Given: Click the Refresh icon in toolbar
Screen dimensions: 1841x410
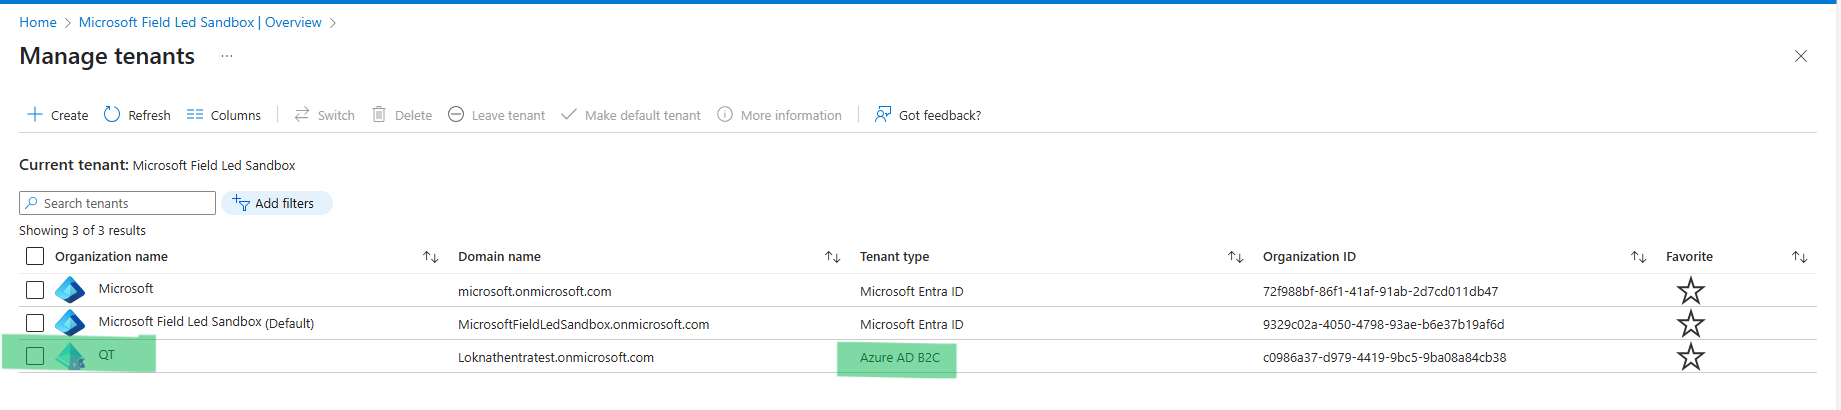Looking at the screenshot, I should [112, 114].
